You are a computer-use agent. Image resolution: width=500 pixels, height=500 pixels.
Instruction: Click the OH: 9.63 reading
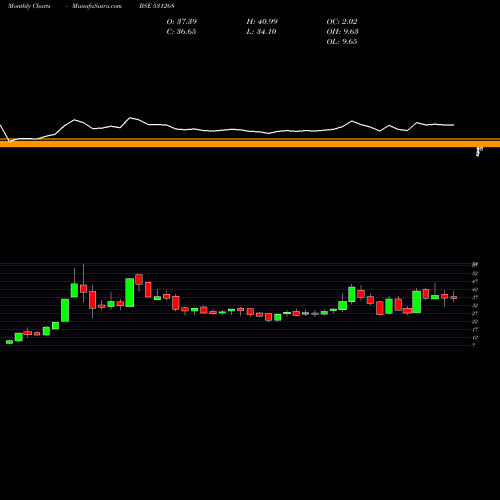[x=342, y=31]
